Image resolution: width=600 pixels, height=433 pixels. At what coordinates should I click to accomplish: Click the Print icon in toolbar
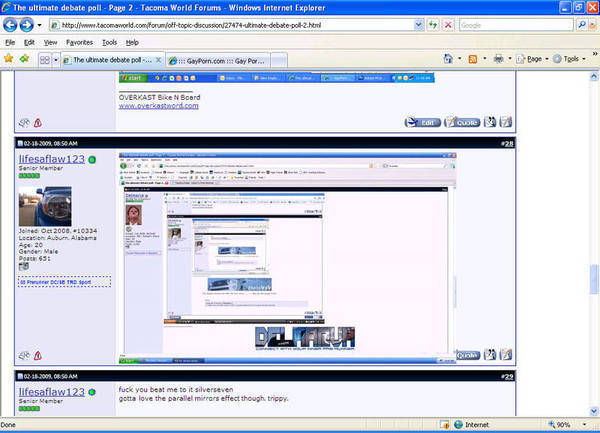[498, 59]
